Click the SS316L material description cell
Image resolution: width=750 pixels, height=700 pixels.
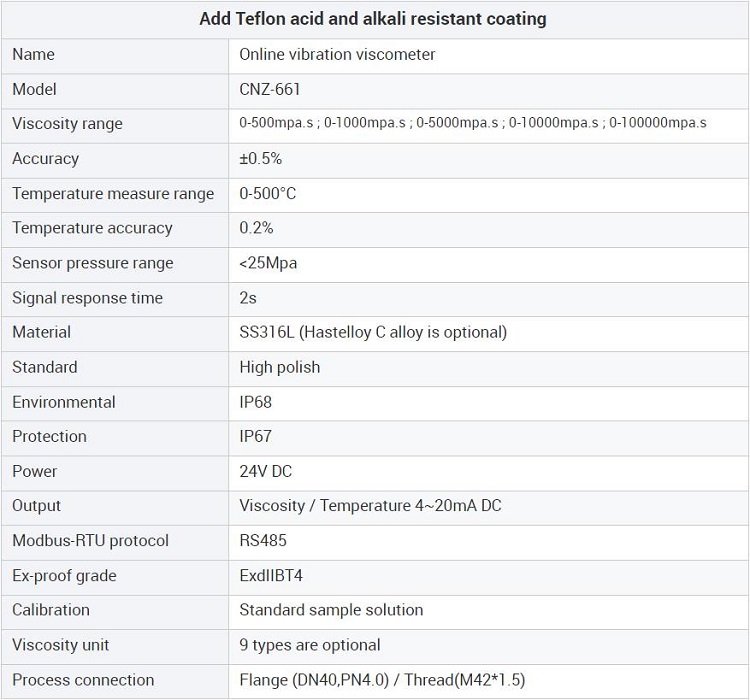pos(373,332)
